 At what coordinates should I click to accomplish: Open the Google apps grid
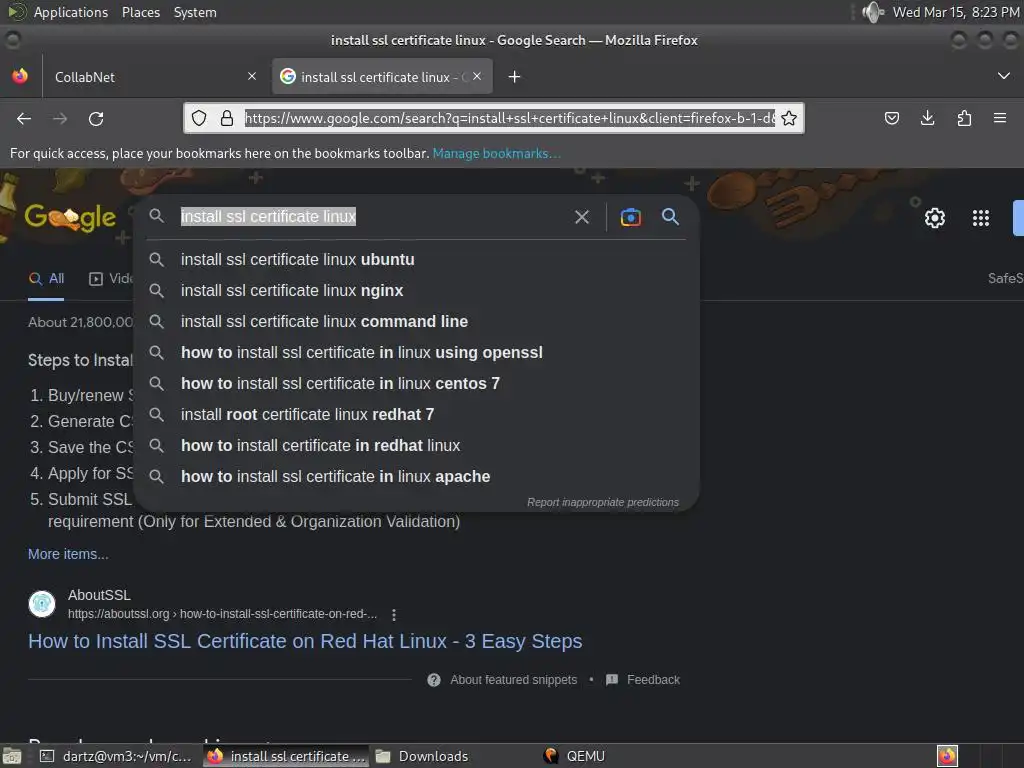coord(980,217)
